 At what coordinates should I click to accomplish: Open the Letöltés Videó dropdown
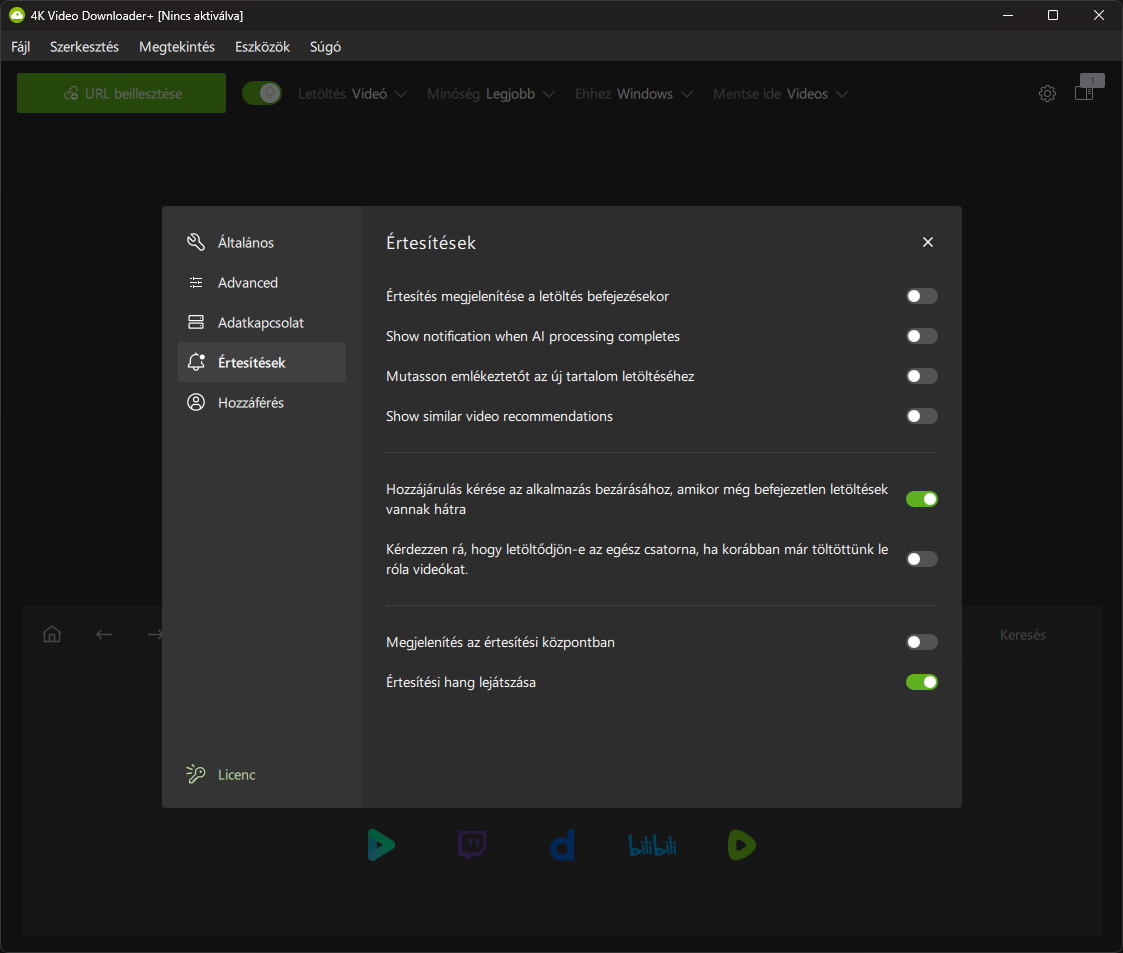click(x=352, y=94)
